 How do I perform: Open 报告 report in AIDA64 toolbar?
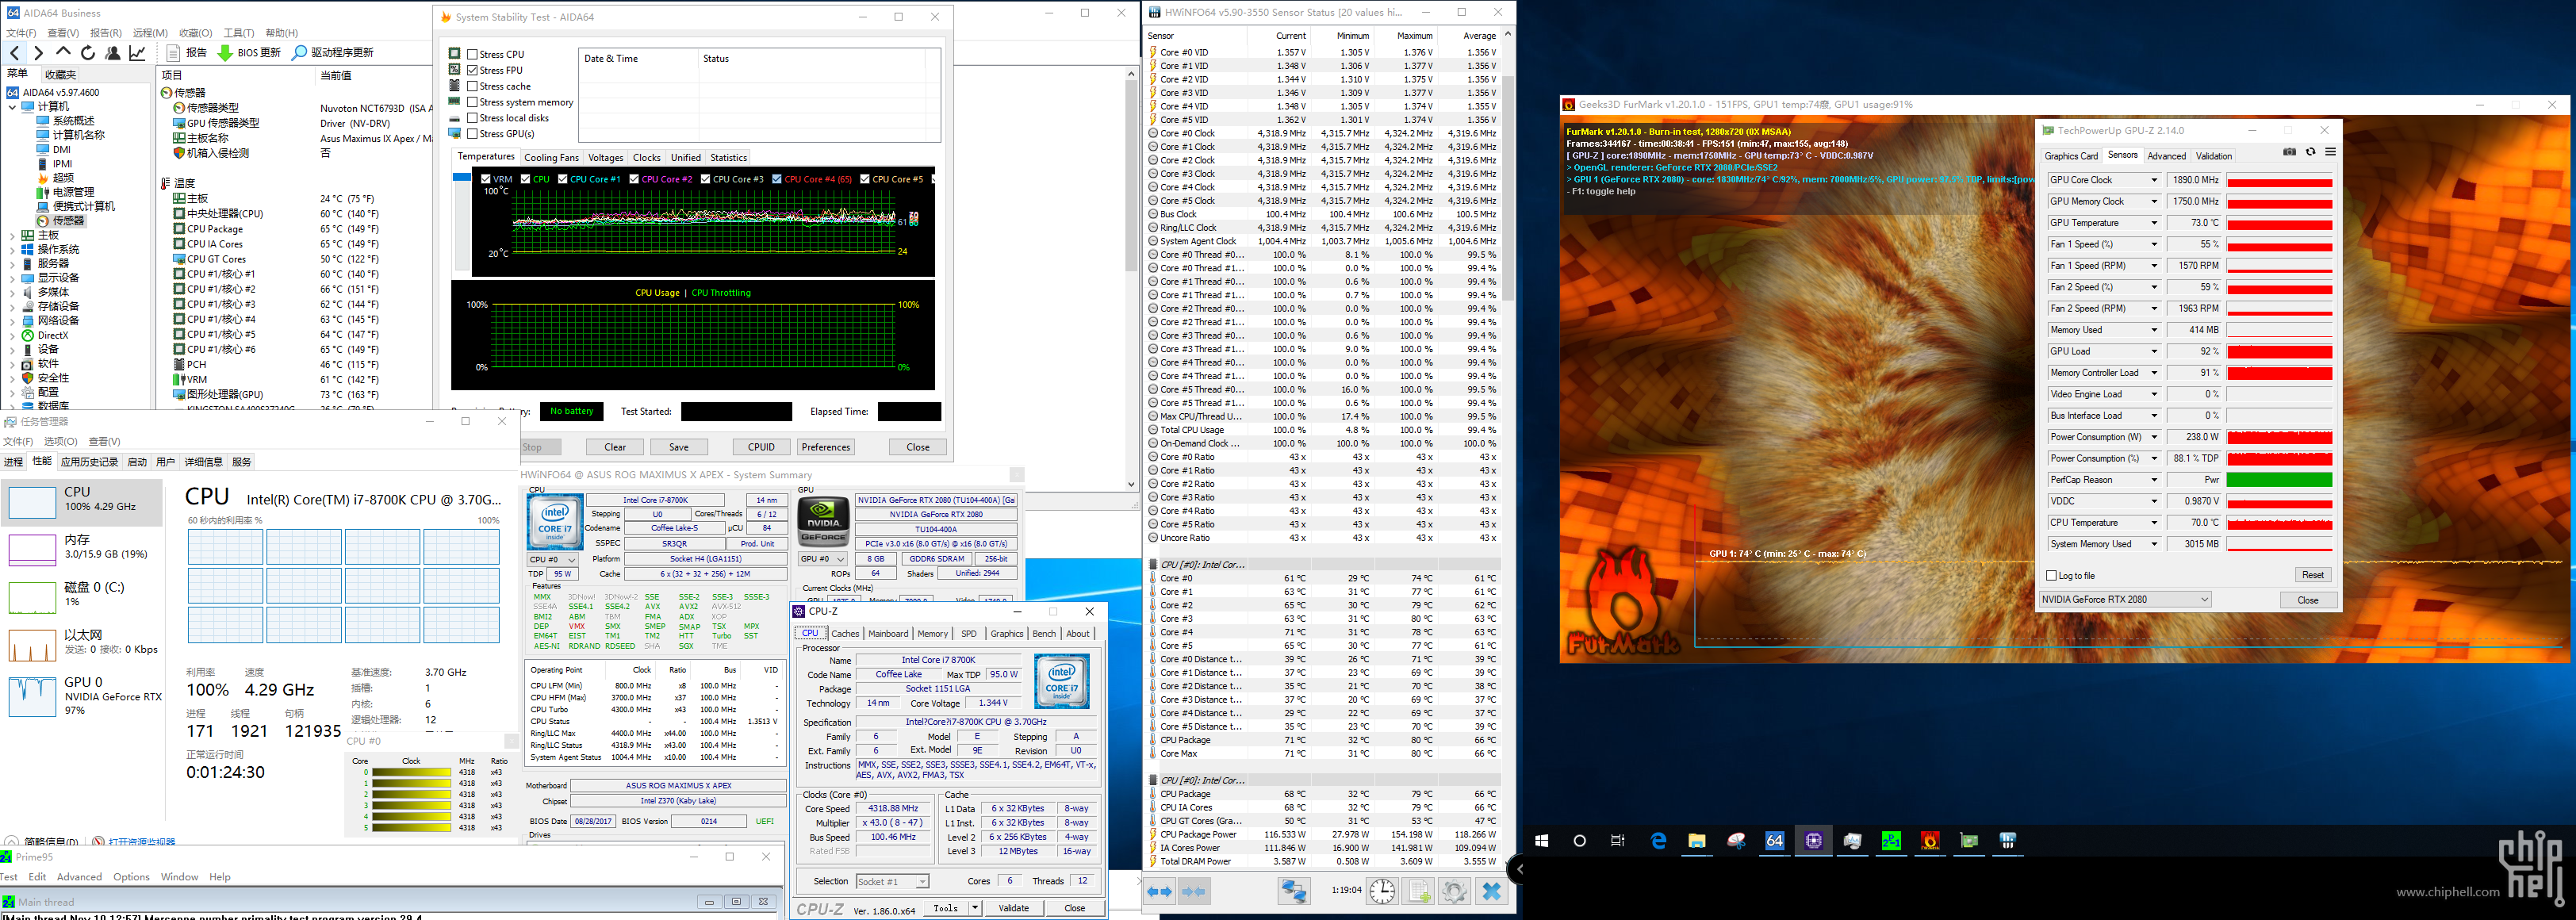point(187,53)
